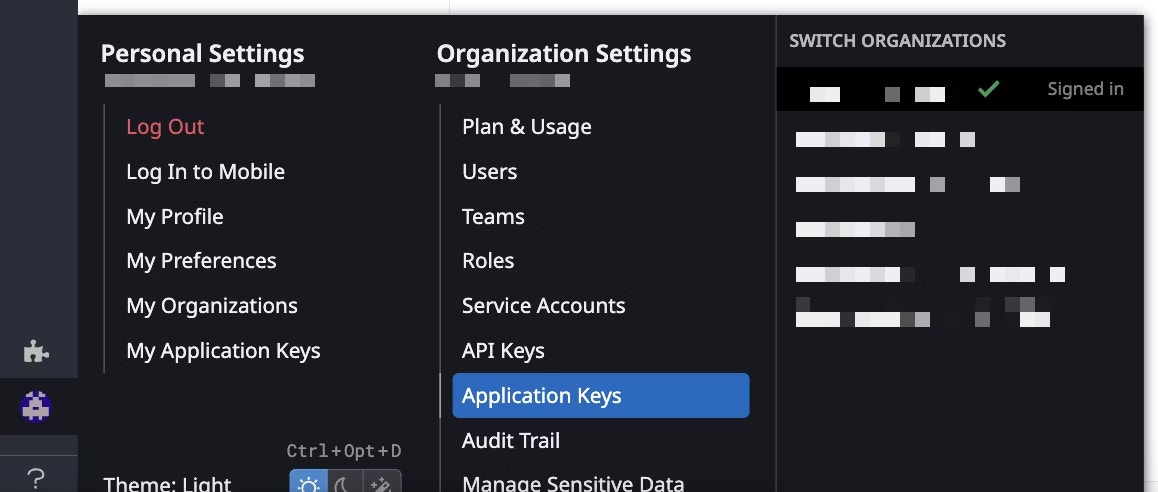Click the red Log Out link
Image resolution: width=1158 pixels, height=492 pixels.
pyautogui.click(x=165, y=127)
